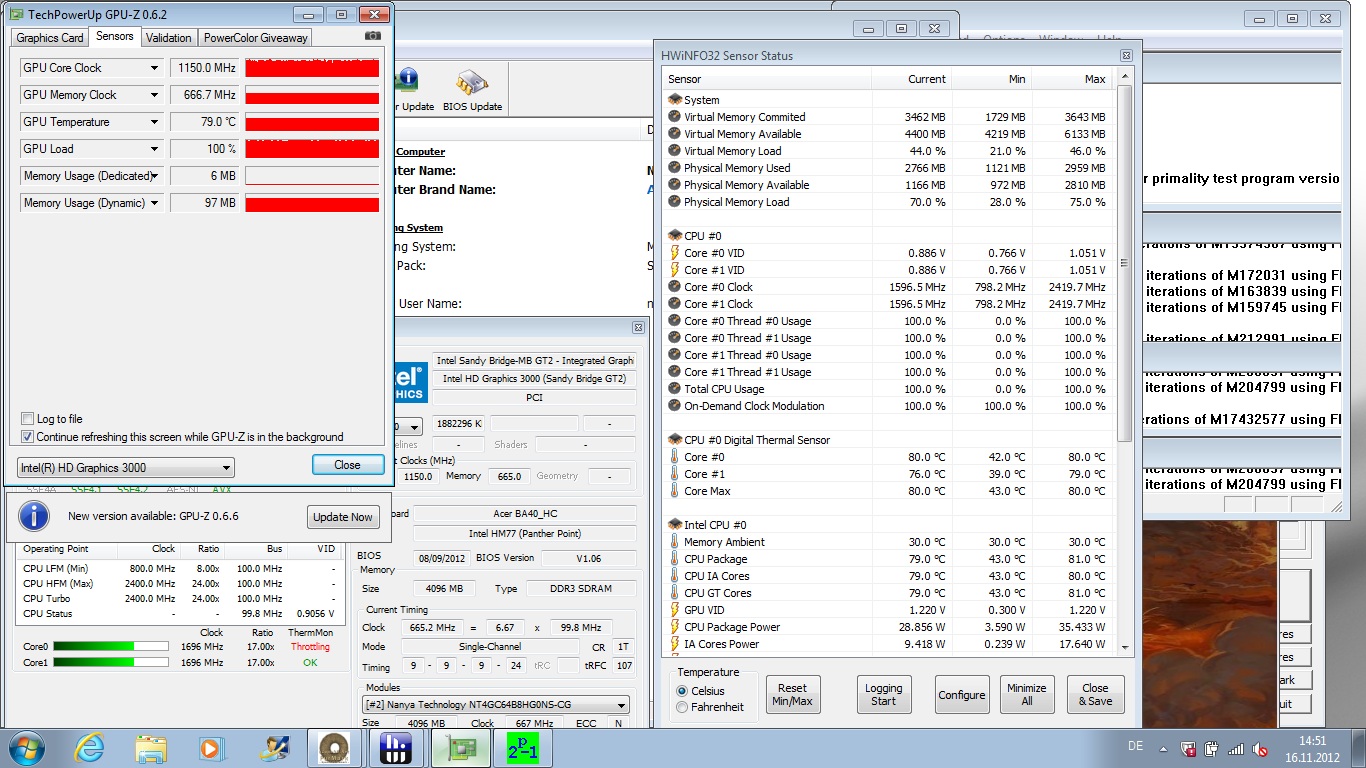Click the lightning icon beside CPU Package Power
Screen dimensions: 1366x768
click(x=675, y=627)
